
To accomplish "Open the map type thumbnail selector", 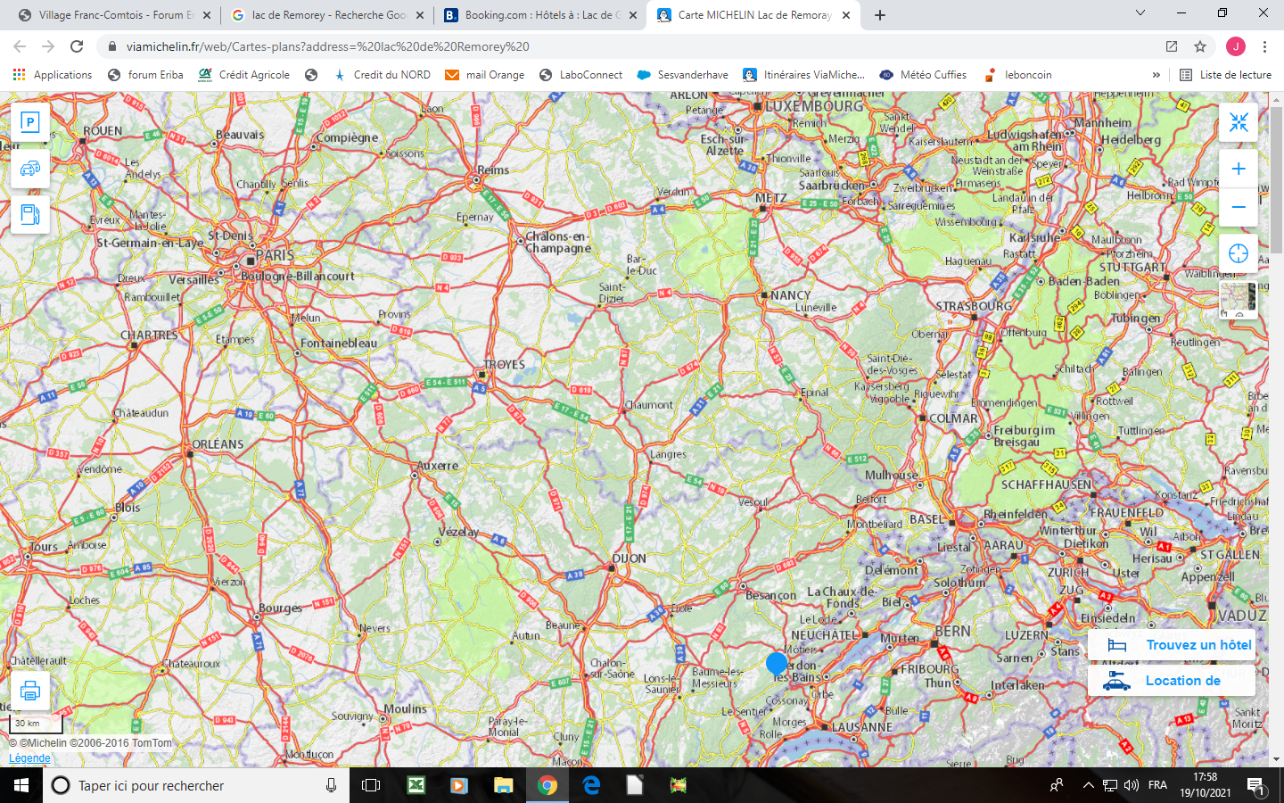I will (x=1238, y=300).
